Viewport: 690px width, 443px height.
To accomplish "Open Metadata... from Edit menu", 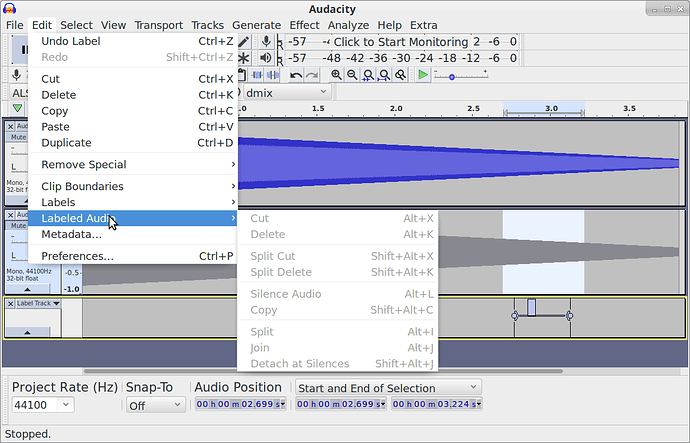I will click(133, 234).
